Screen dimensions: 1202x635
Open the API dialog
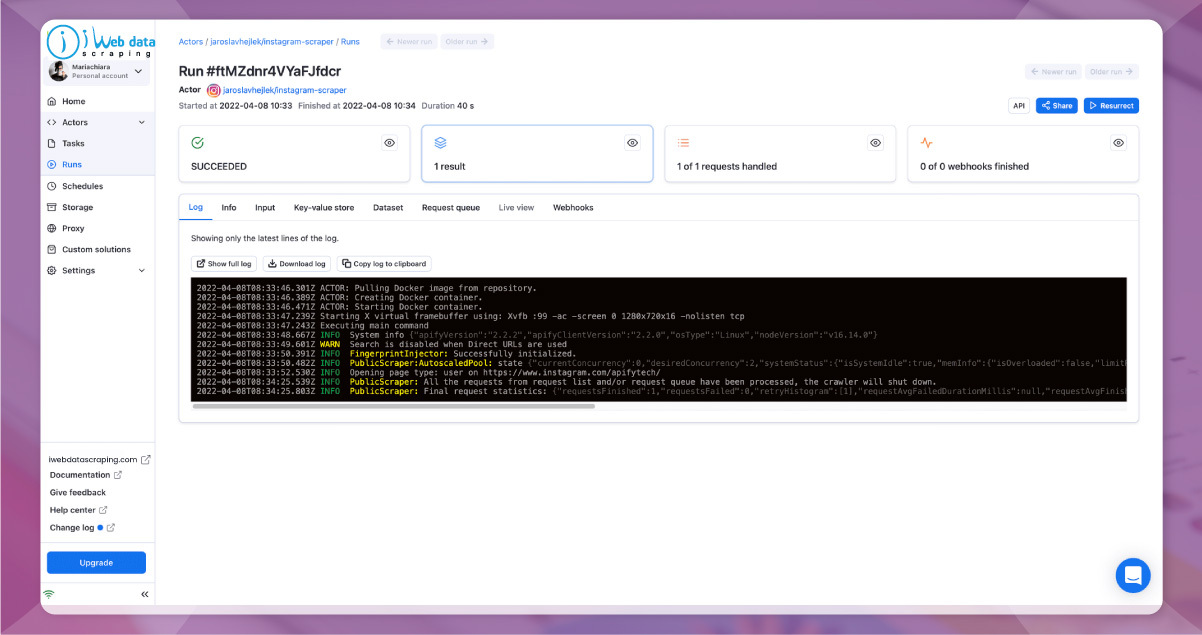pos(1018,105)
